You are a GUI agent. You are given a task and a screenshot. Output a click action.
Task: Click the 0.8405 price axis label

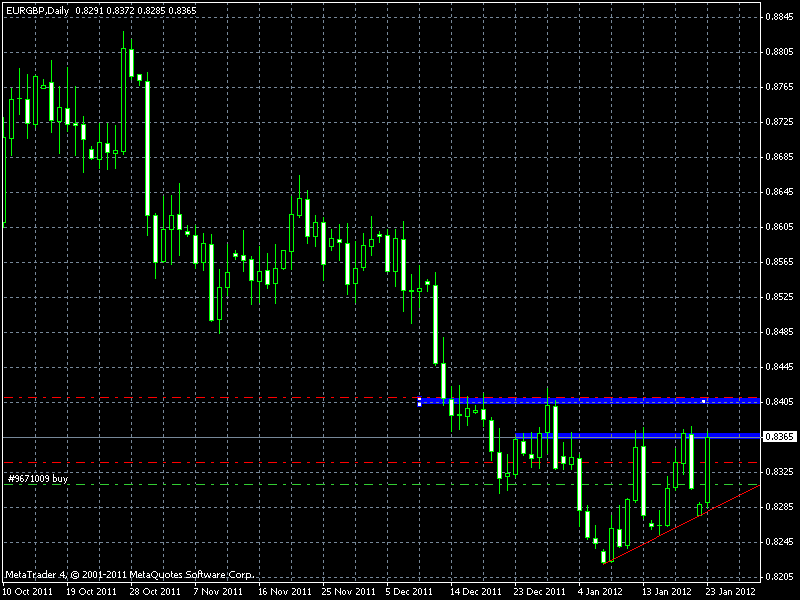pyautogui.click(x=780, y=402)
